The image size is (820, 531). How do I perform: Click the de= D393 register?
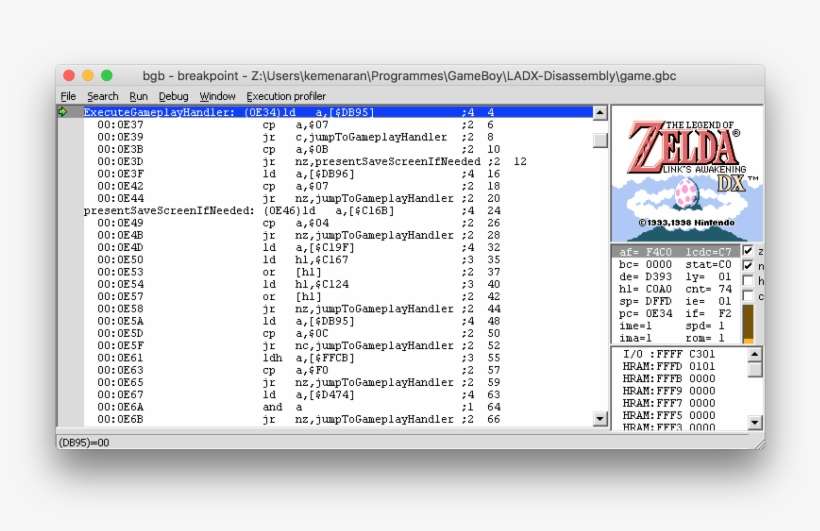645,277
